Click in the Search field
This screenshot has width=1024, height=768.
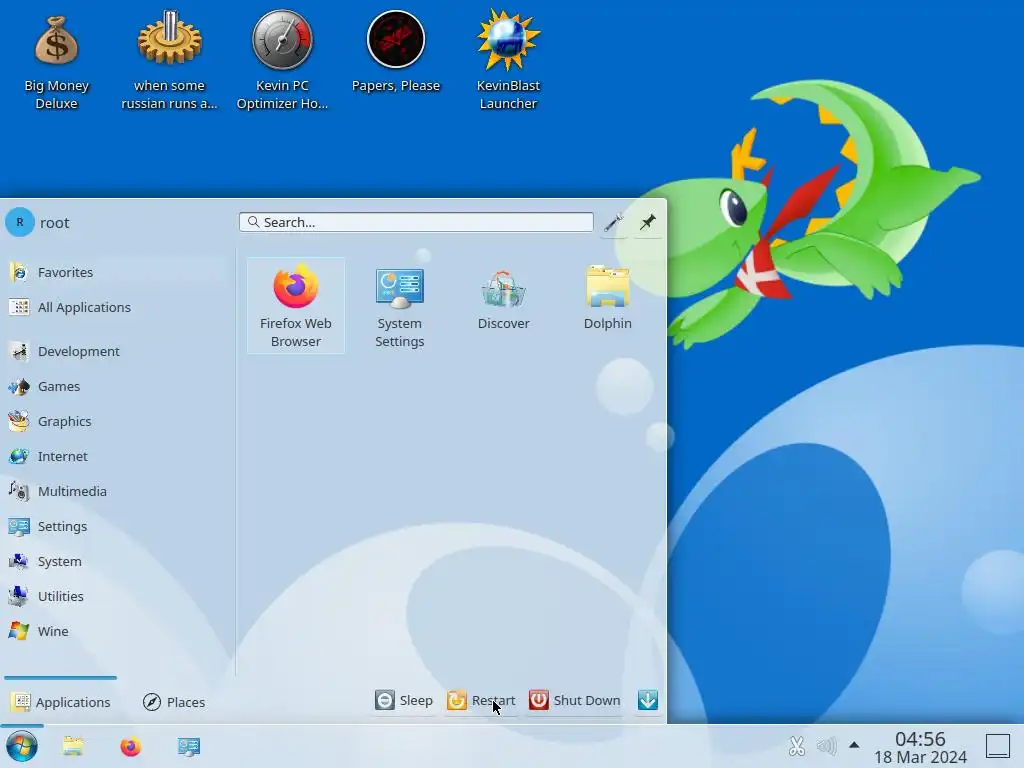coord(416,222)
